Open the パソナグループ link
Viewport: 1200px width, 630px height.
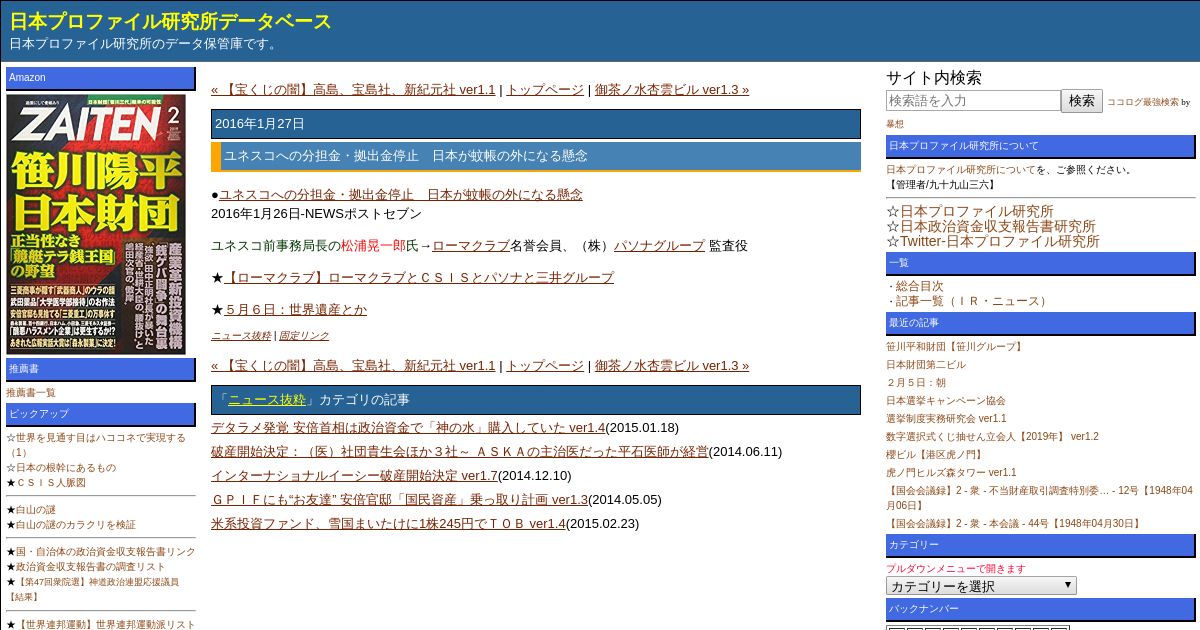[659, 245]
